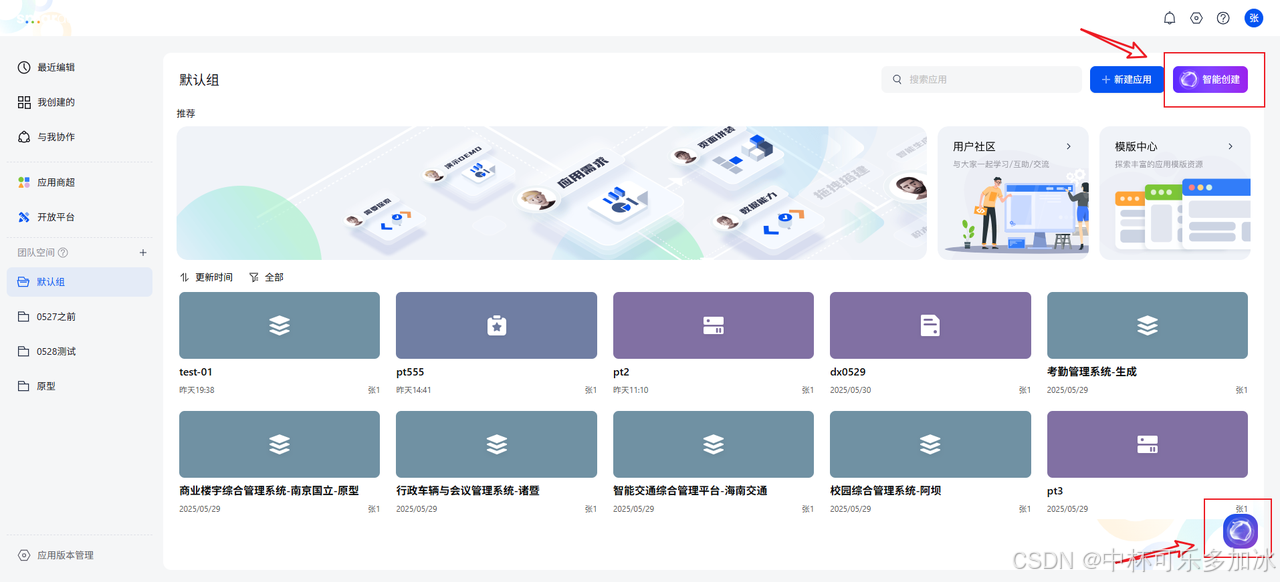Expand the 用户社区 chevron arrow

(x=1069, y=147)
